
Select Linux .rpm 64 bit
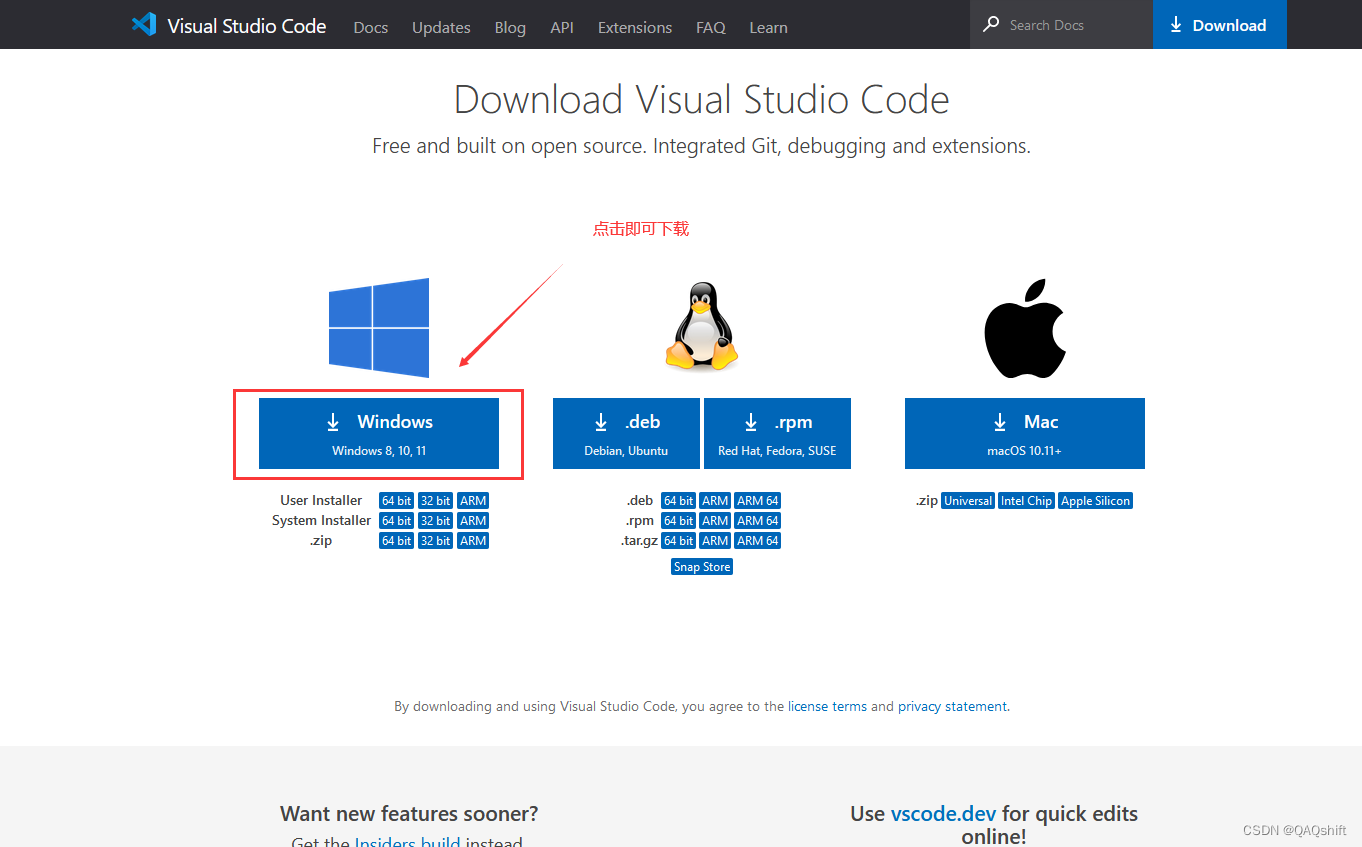pos(678,521)
